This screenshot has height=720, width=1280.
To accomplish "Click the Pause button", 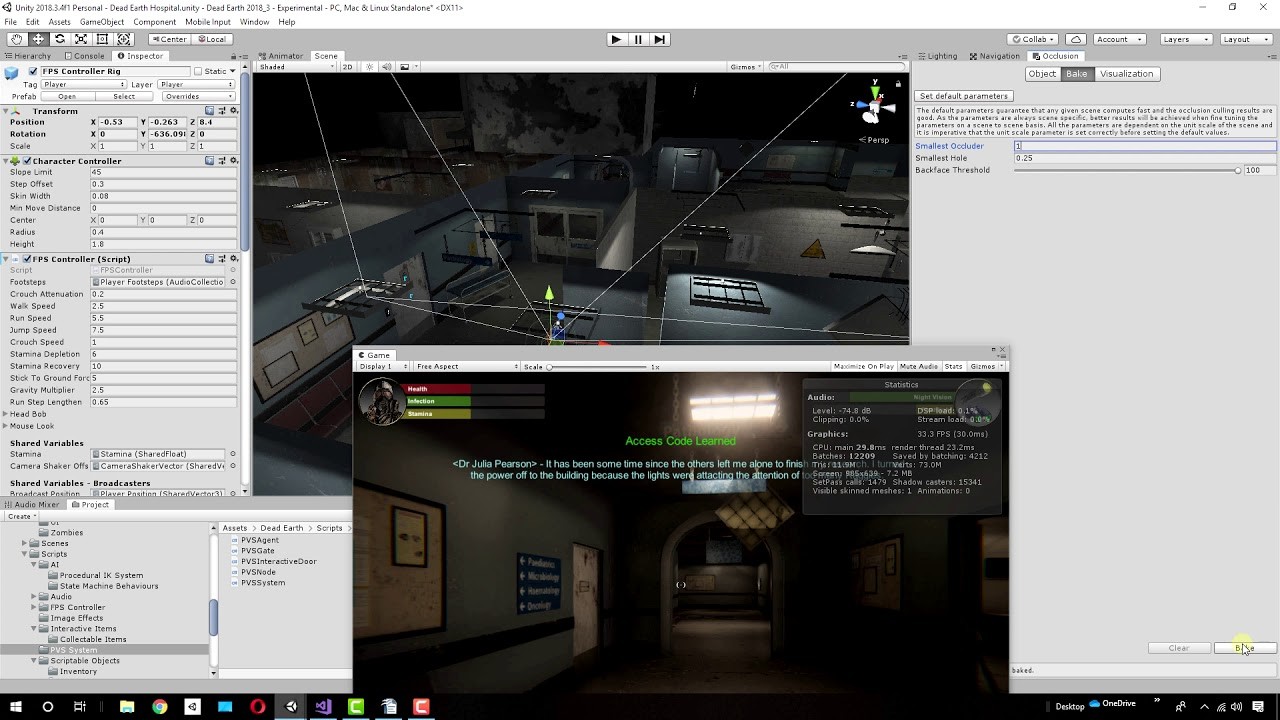I will pyautogui.click(x=638, y=39).
